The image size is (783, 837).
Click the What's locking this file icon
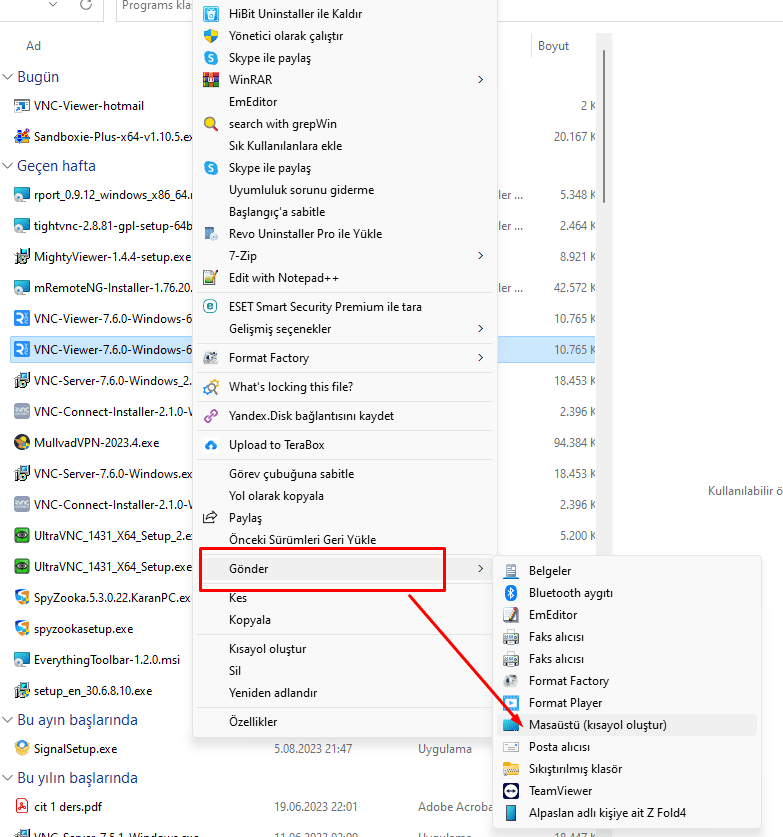pyautogui.click(x=211, y=387)
